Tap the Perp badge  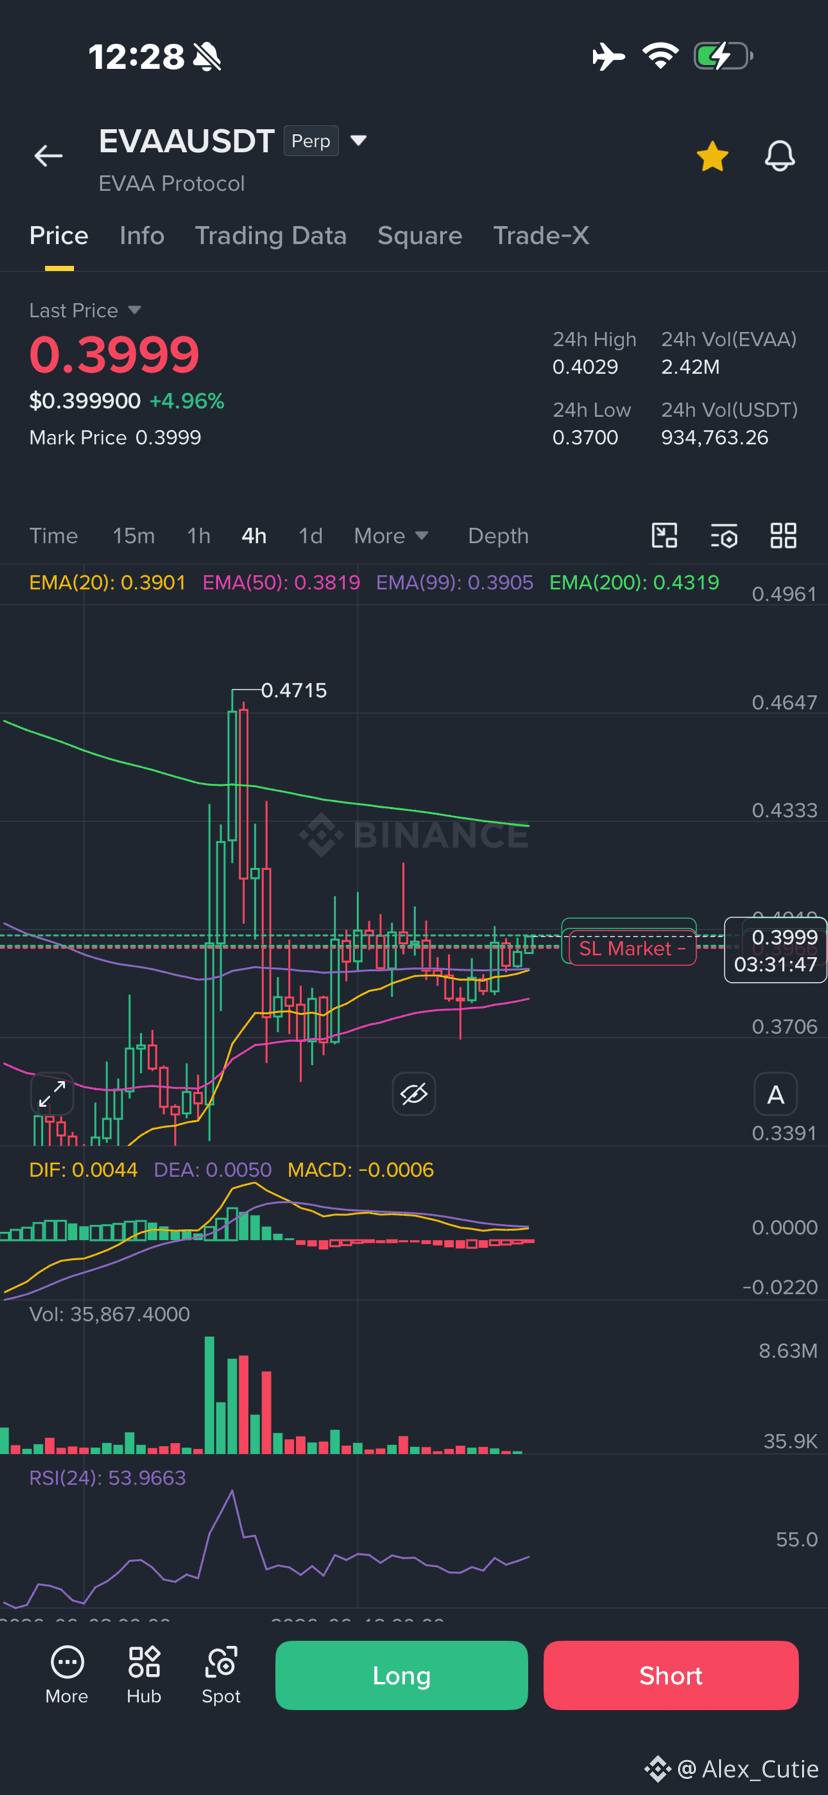(x=311, y=141)
